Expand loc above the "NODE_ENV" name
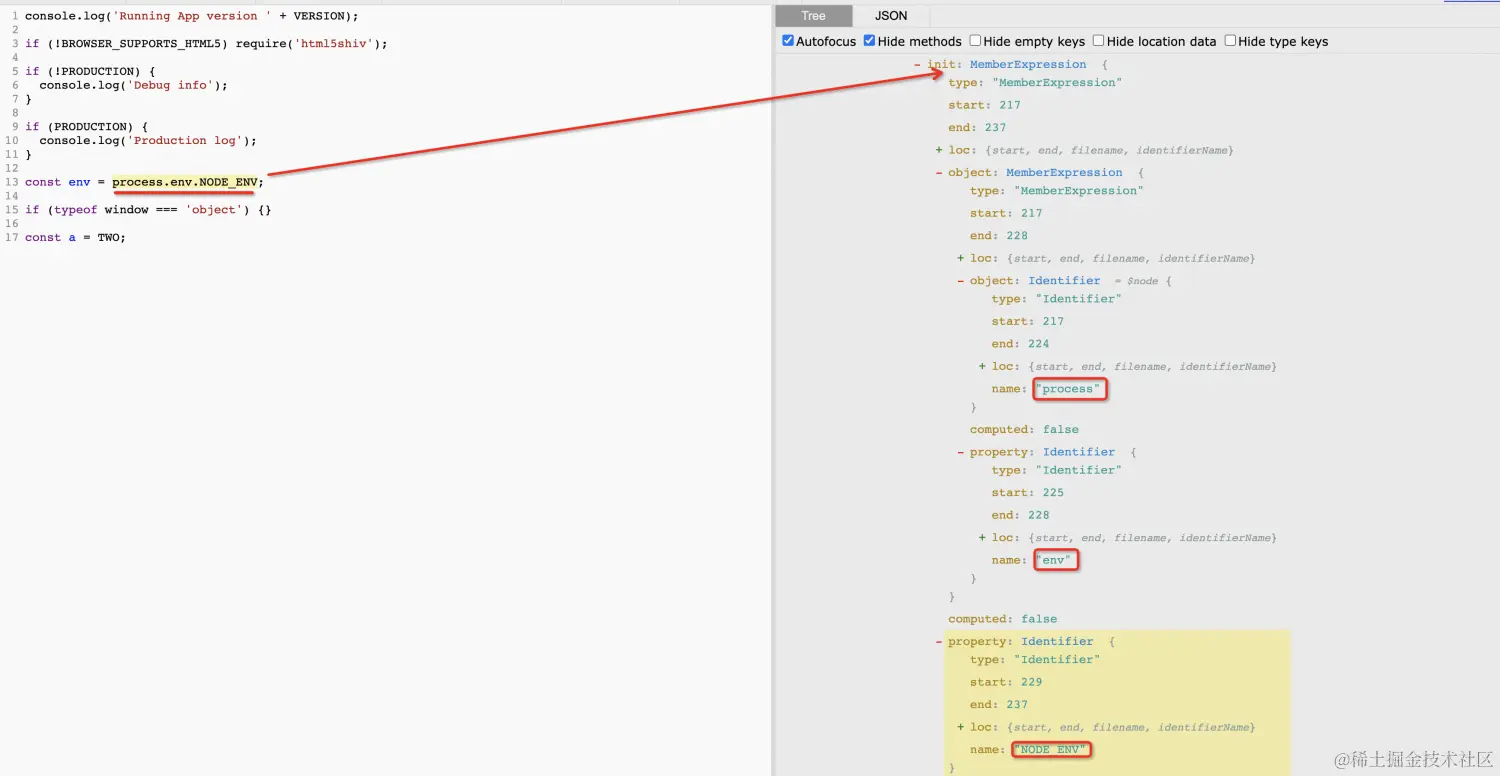1500x776 pixels. tap(961, 727)
